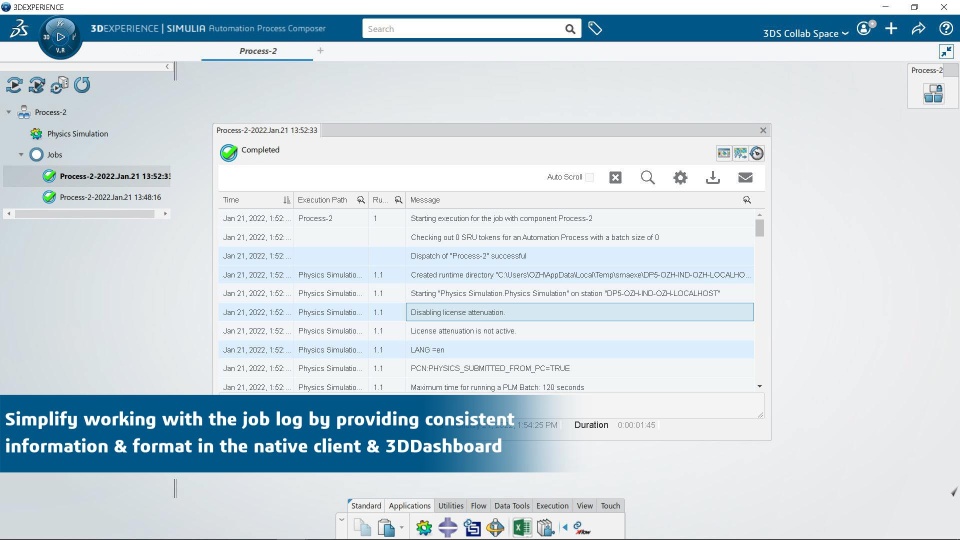Click the tag icon beside search

point(594,28)
